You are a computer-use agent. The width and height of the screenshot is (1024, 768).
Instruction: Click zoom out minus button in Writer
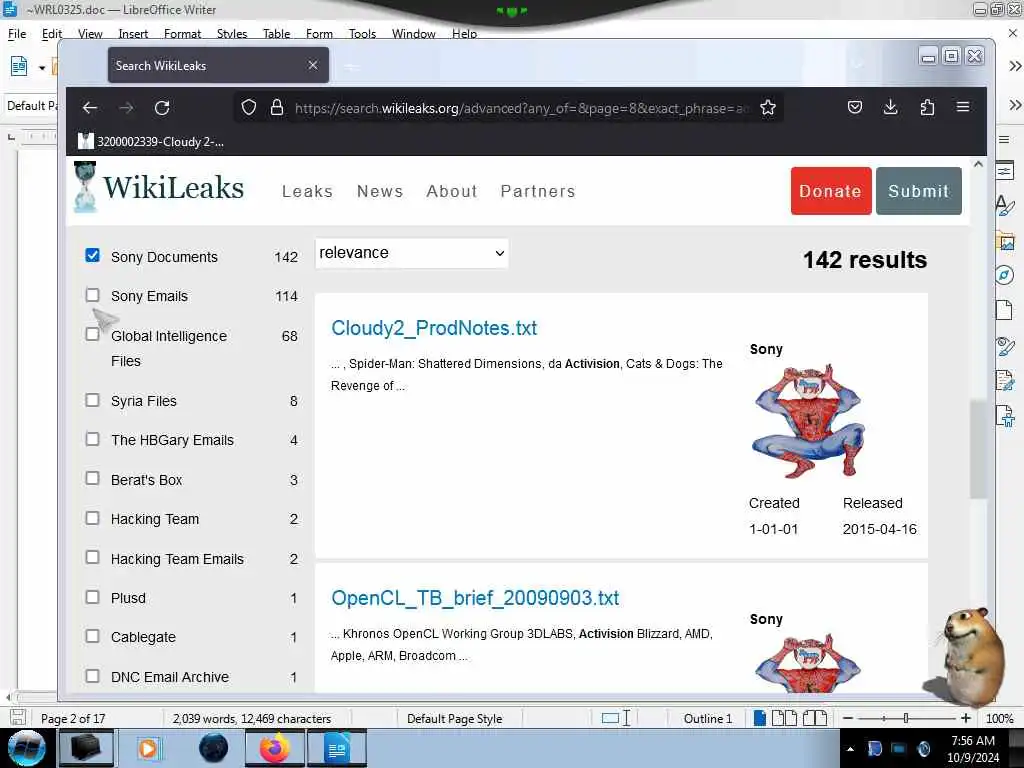click(848, 718)
